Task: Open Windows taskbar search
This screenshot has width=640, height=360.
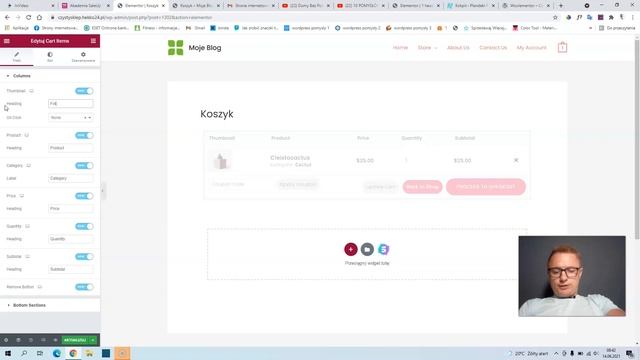Action: pos(24,353)
